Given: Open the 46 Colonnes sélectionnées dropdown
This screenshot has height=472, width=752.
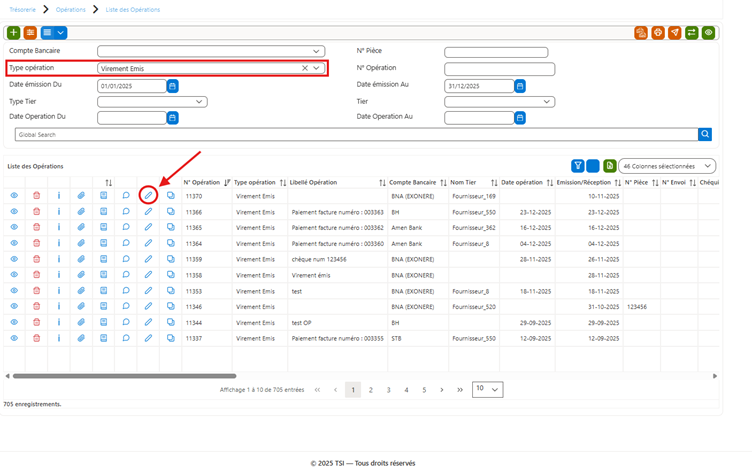Looking at the screenshot, I should pos(667,166).
